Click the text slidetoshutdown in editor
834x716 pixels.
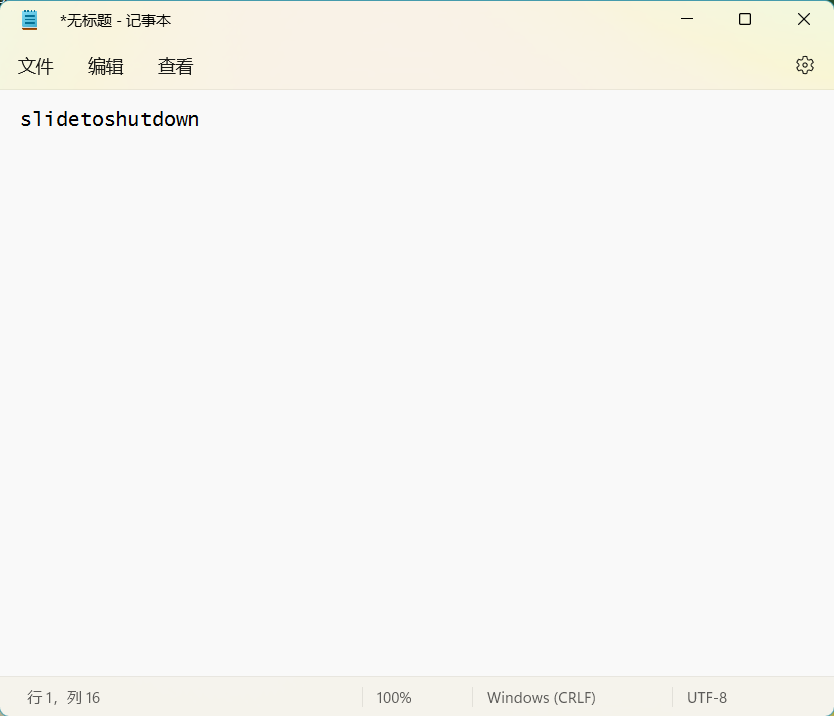(110, 119)
